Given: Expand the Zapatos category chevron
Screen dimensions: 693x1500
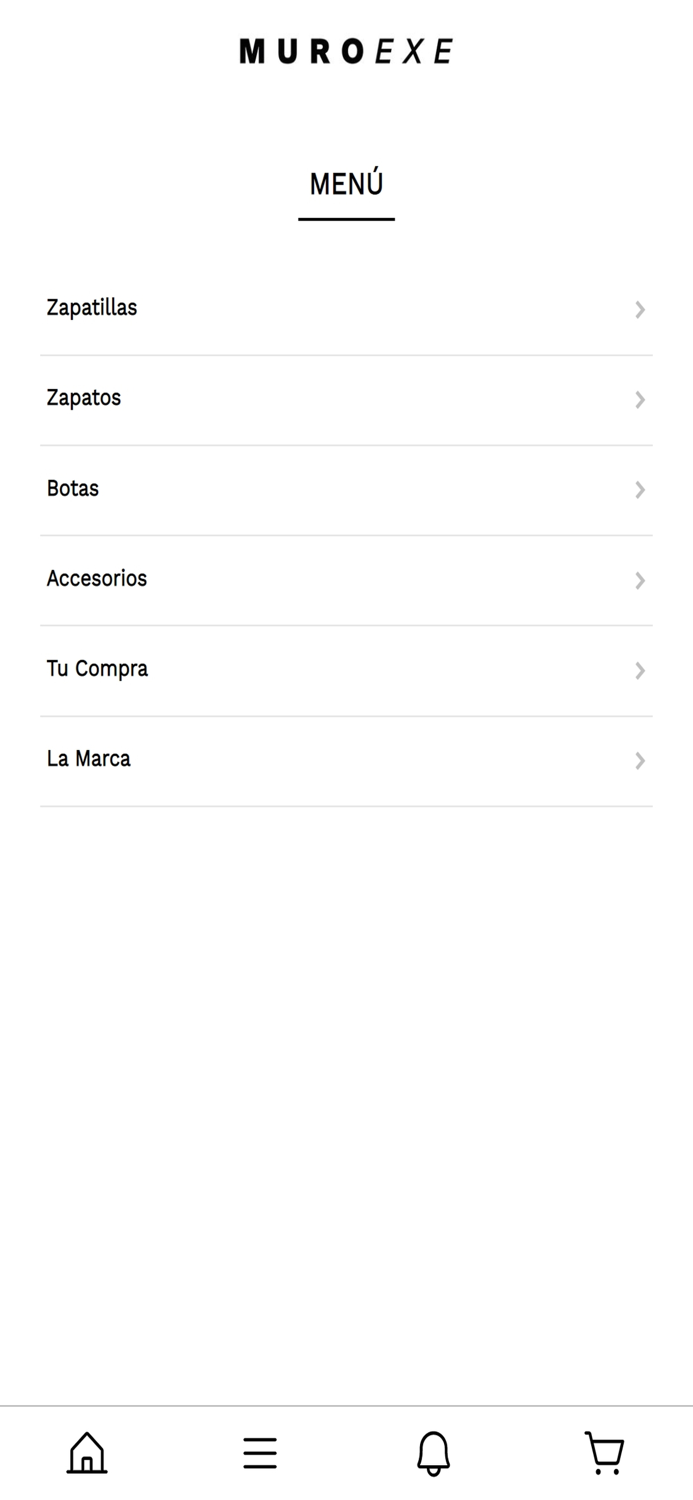Looking at the screenshot, I should pos(640,399).
